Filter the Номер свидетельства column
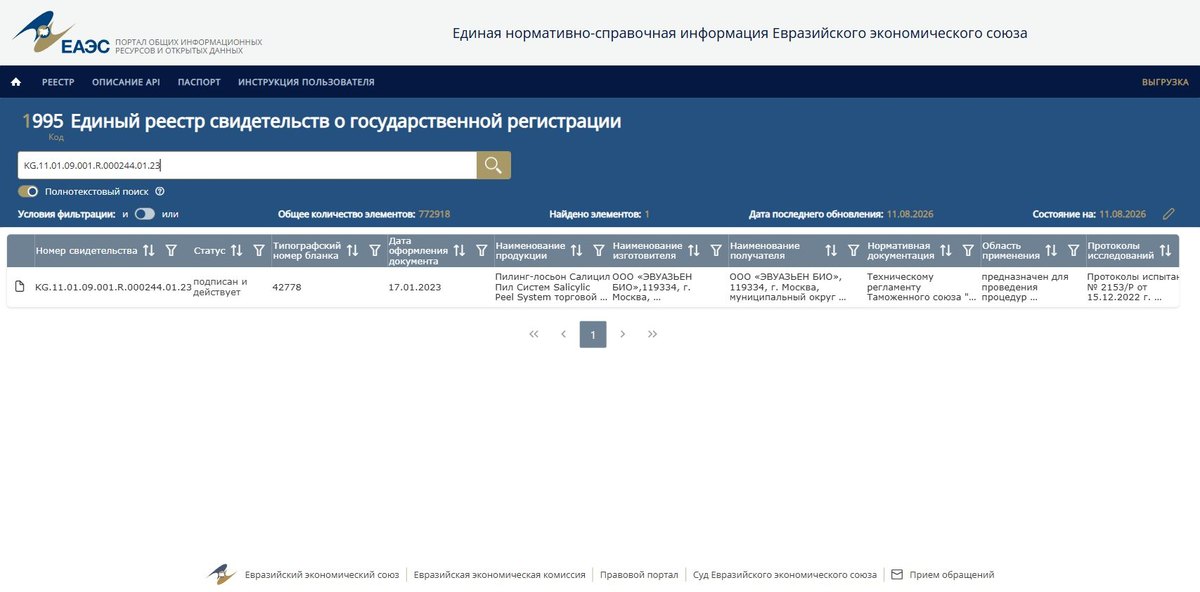This screenshot has height=592, width=1200. tap(171, 251)
